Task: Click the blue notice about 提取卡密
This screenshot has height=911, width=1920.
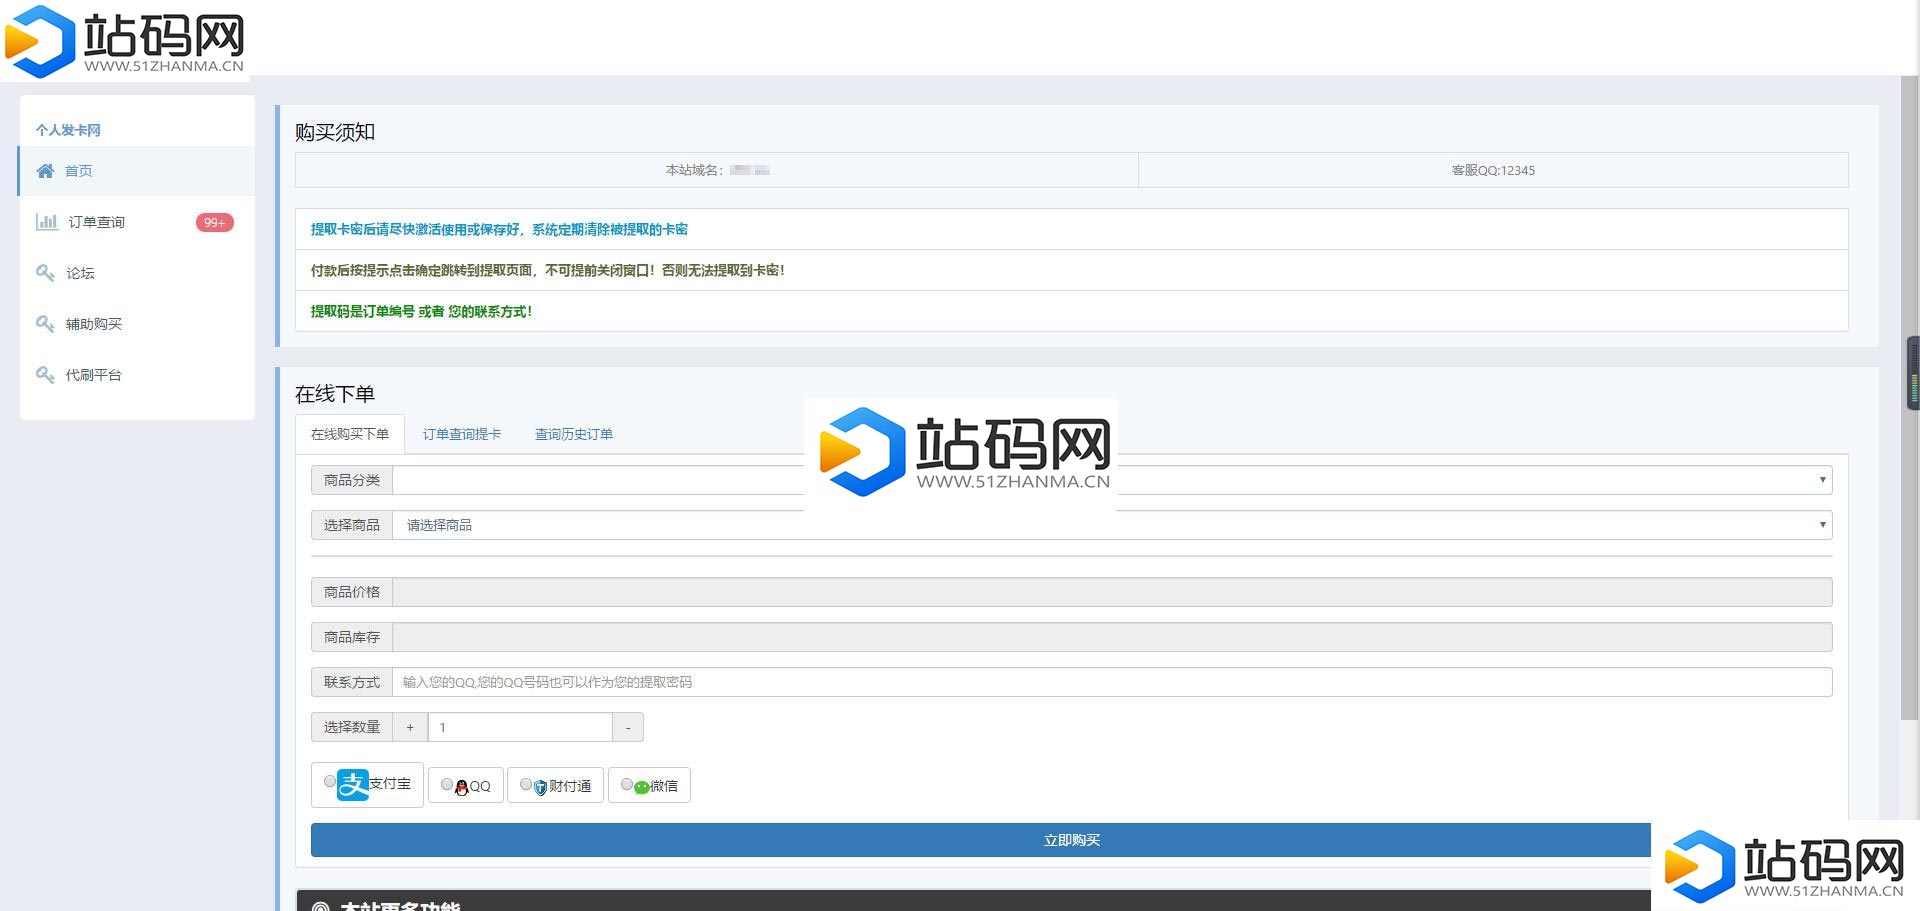Action: pos(499,229)
